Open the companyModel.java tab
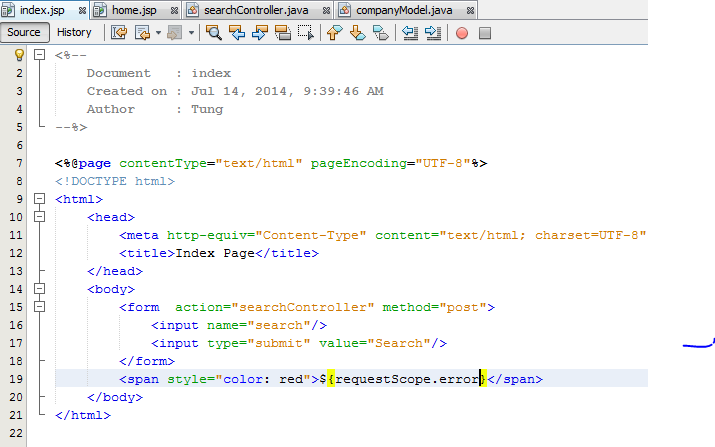The width and height of the screenshot is (715, 447). tap(404, 10)
